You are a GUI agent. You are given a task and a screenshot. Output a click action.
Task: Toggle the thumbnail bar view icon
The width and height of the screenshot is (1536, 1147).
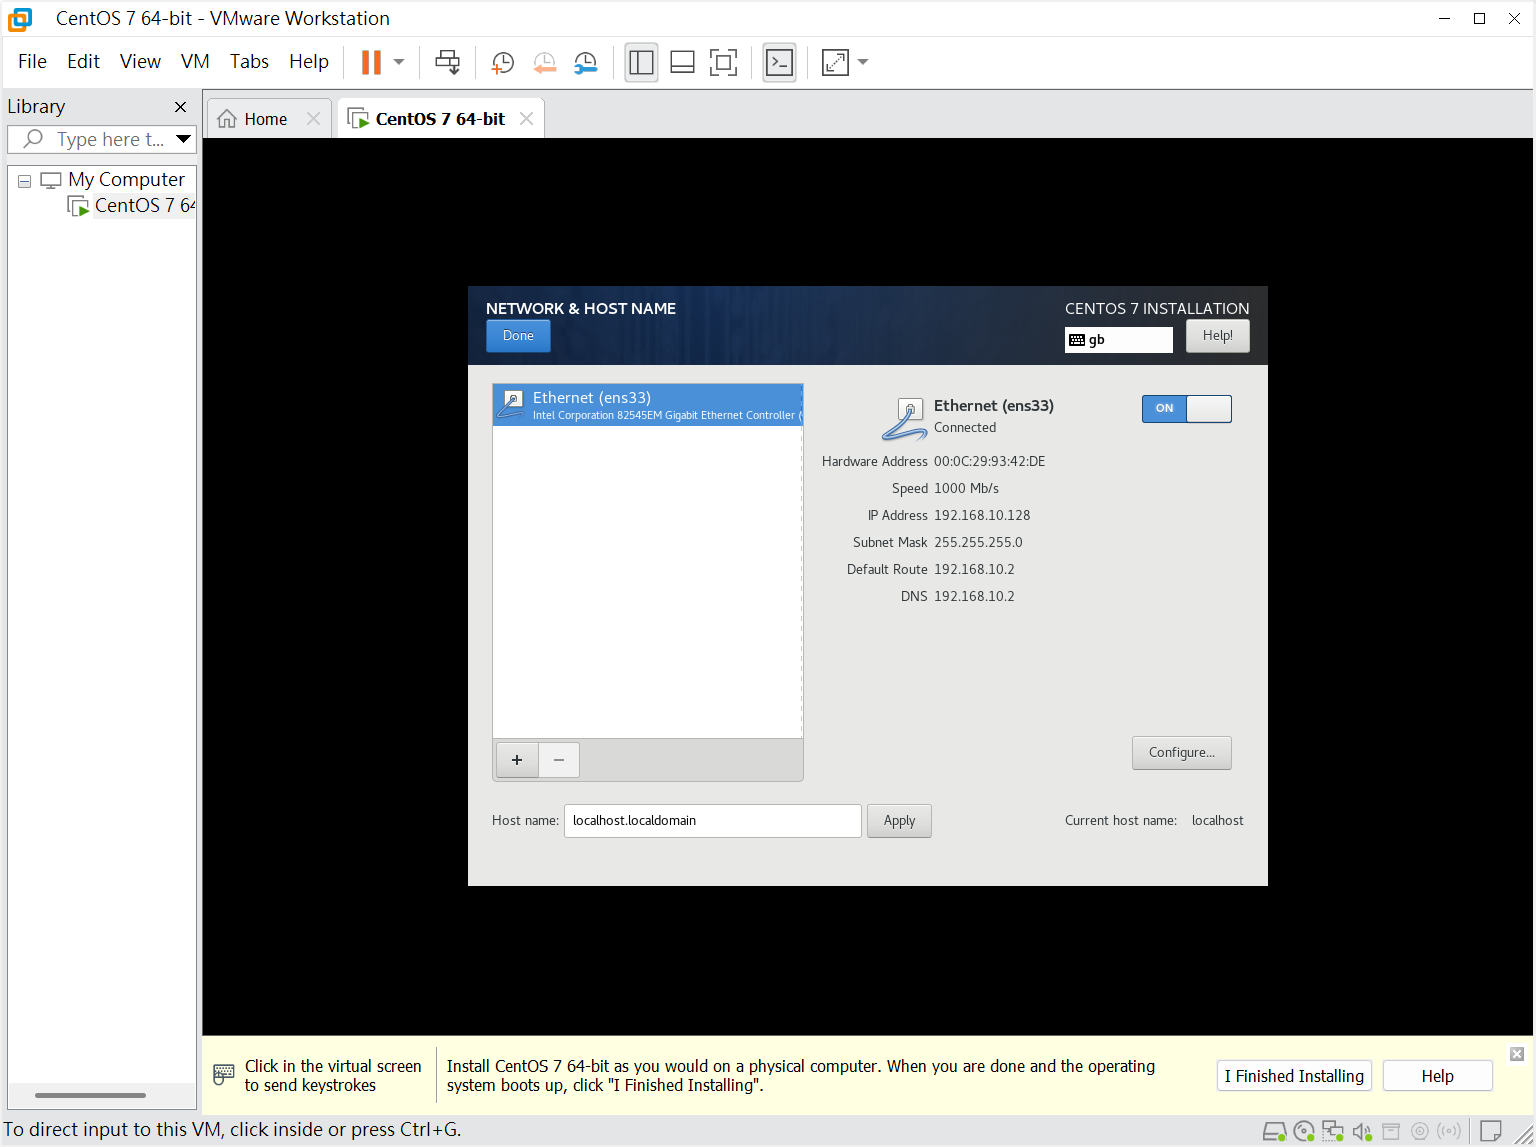click(x=682, y=62)
